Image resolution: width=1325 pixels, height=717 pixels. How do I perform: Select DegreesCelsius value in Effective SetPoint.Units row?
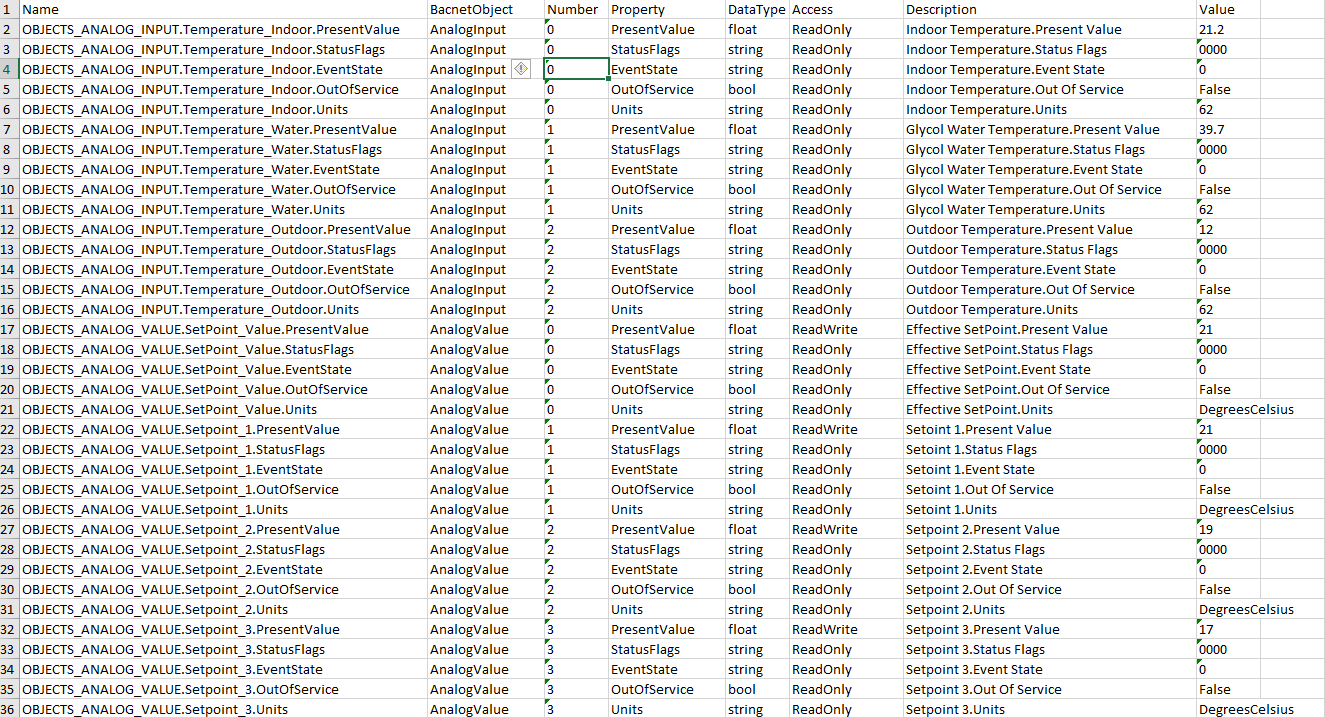(1245, 409)
